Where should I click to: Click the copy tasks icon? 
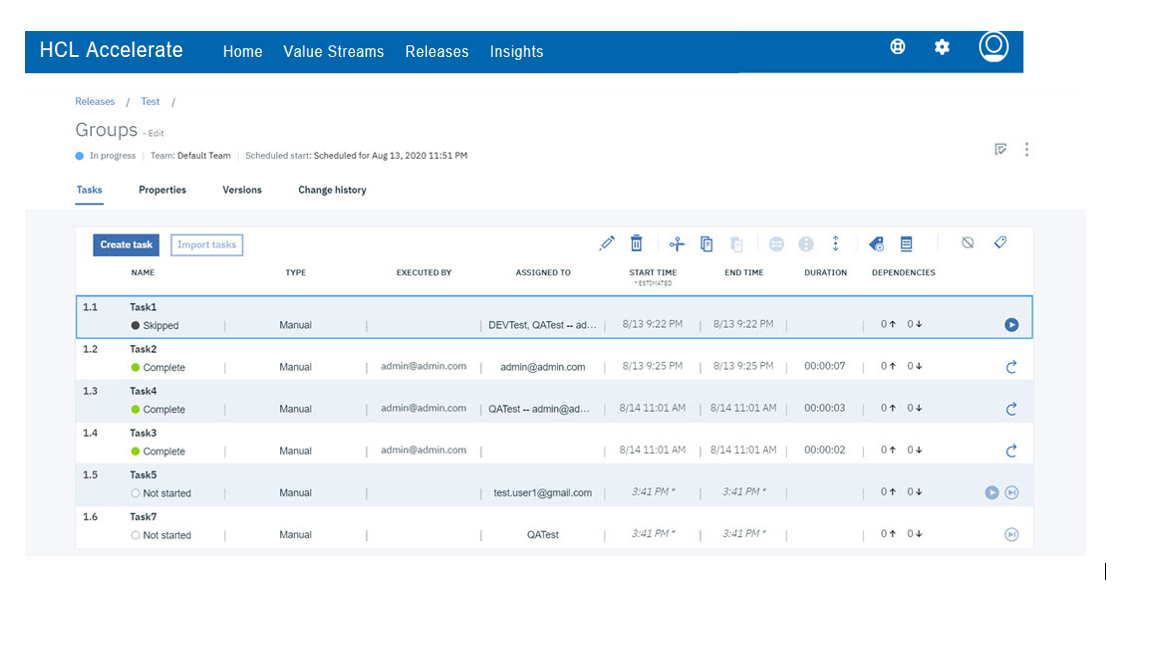pyautogui.click(x=706, y=243)
